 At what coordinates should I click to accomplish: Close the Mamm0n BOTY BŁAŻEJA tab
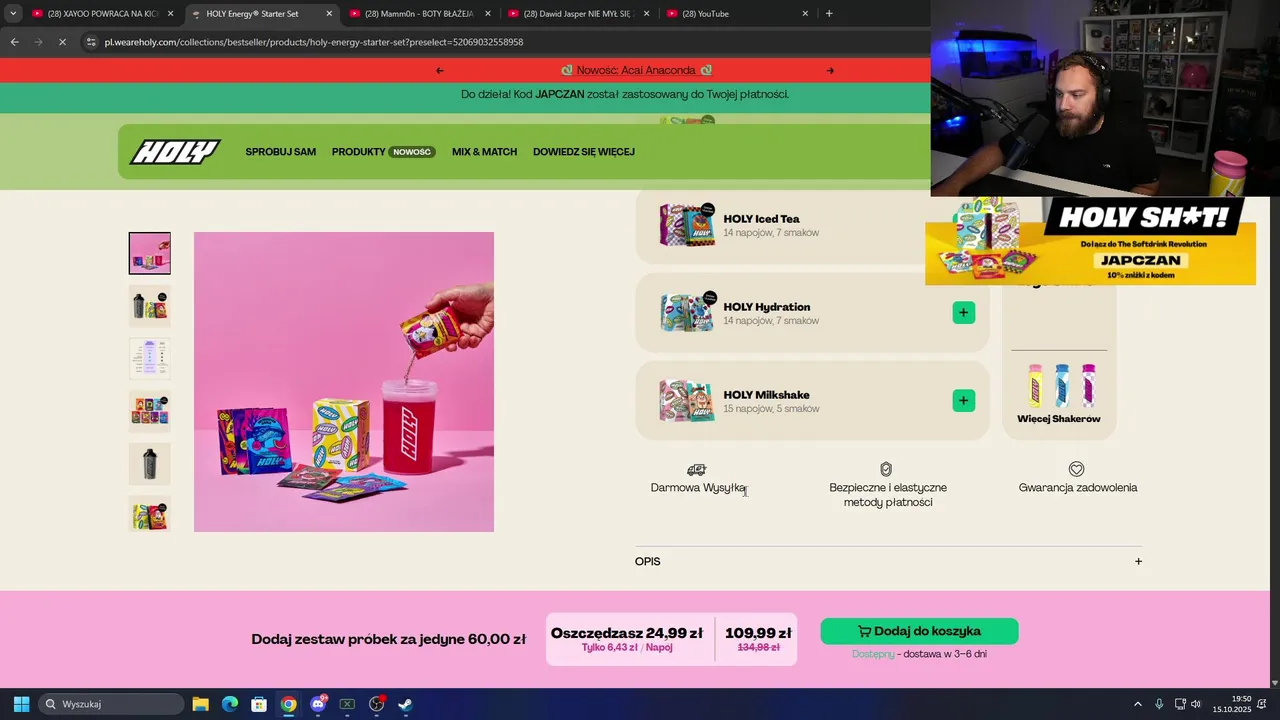tap(488, 14)
